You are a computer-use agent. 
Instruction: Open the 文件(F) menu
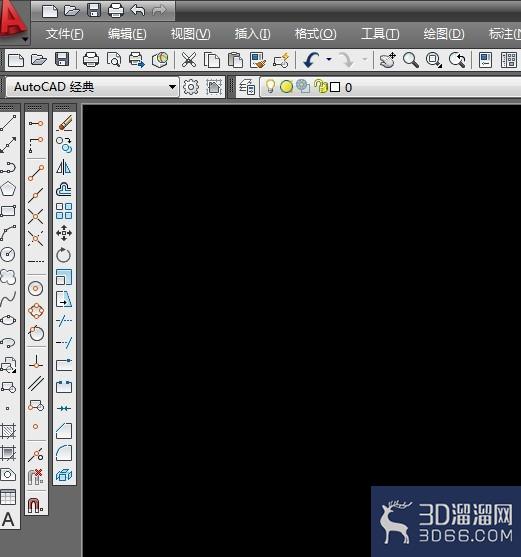pyautogui.click(x=64, y=34)
